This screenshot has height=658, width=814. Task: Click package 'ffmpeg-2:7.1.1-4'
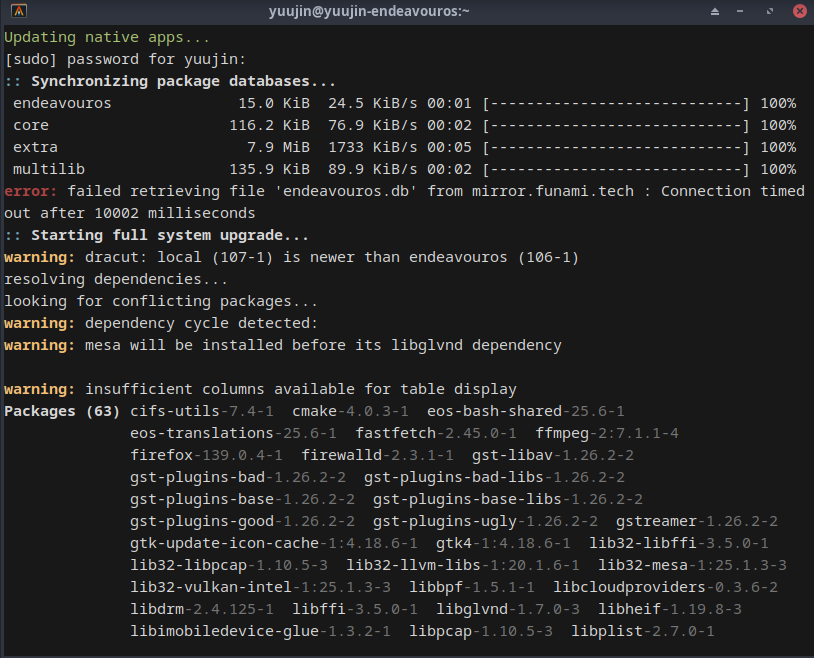click(x=607, y=433)
